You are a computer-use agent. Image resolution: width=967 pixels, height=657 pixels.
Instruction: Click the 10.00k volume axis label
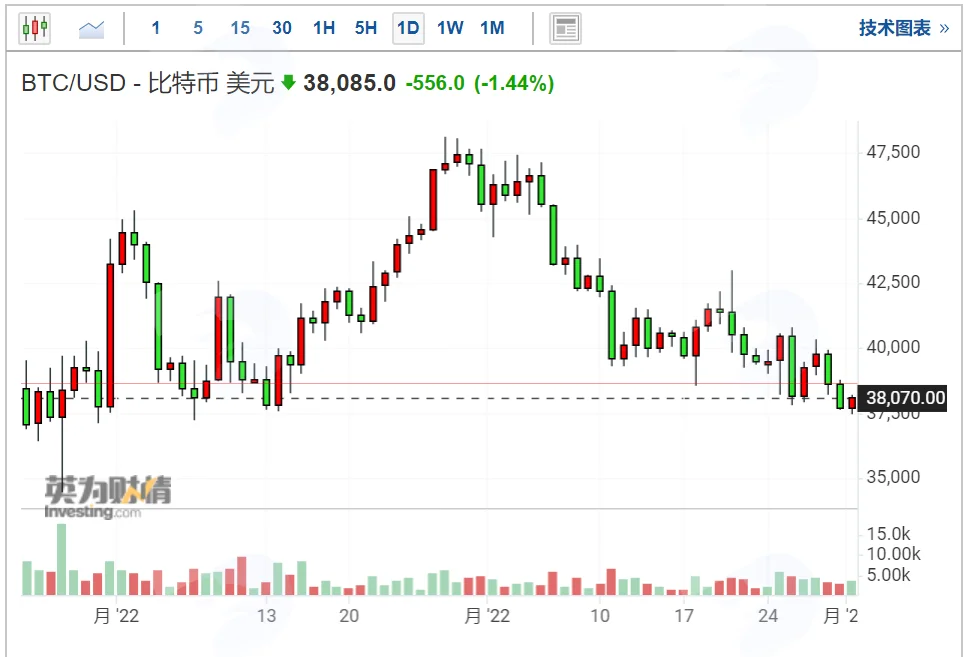pos(893,554)
